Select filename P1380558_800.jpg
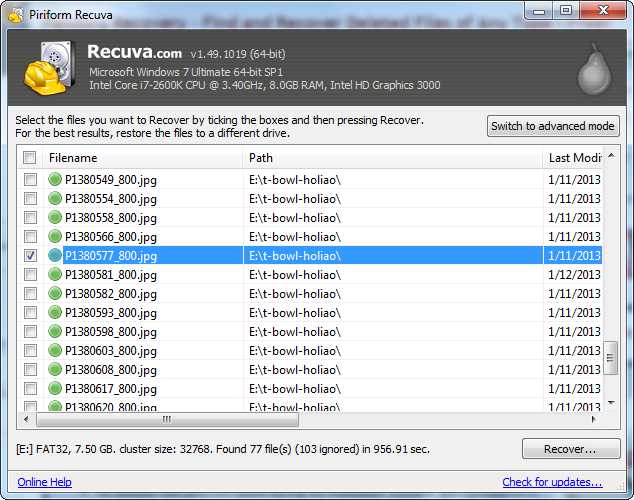Screen dimensions: 634x500 coord(111,218)
